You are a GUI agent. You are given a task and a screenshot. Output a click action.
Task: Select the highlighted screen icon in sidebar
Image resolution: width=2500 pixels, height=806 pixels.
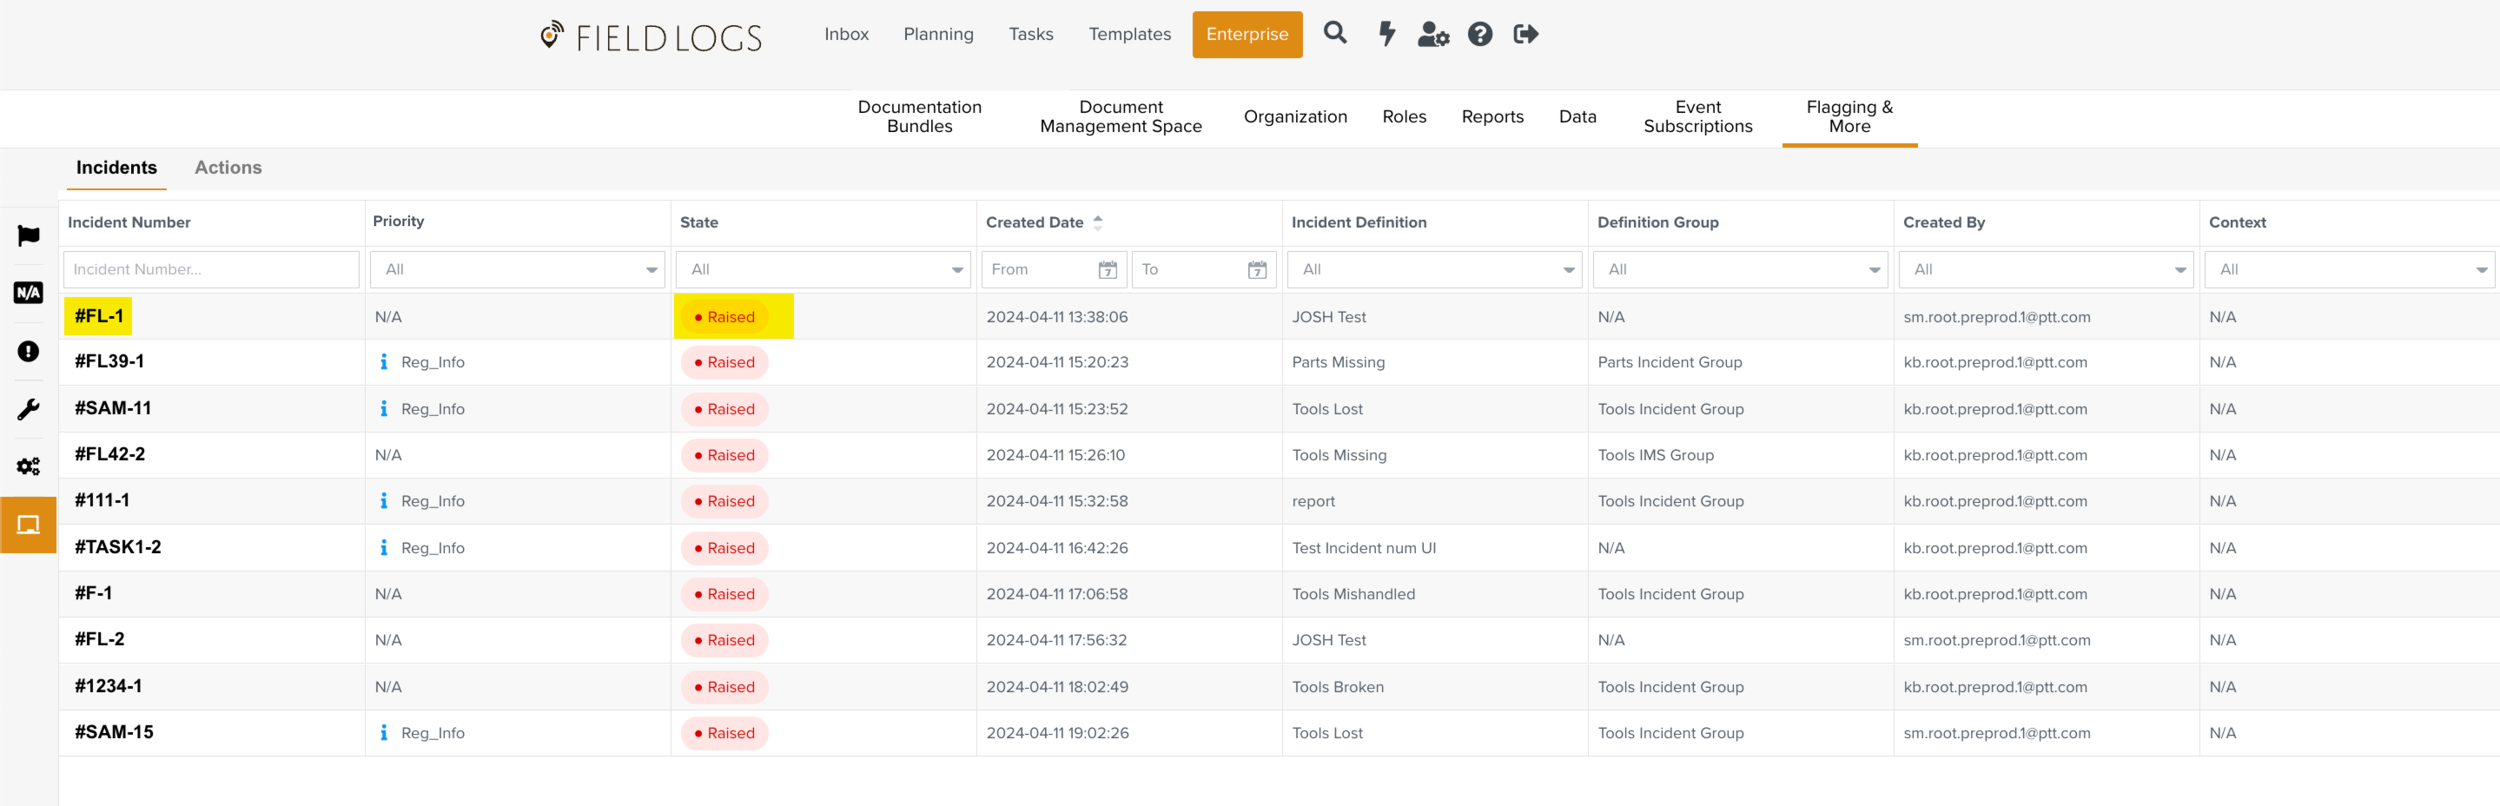pyautogui.click(x=28, y=525)
